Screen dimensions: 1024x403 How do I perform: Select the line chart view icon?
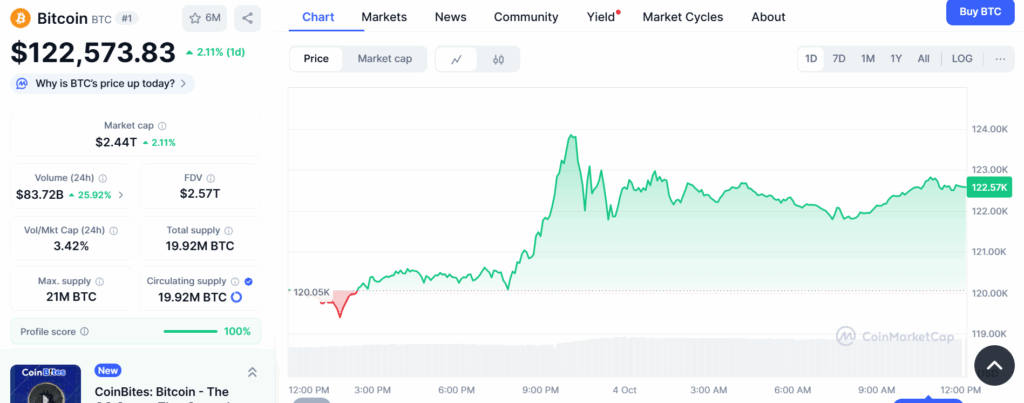pyautogui.click(x=457, y=59)
